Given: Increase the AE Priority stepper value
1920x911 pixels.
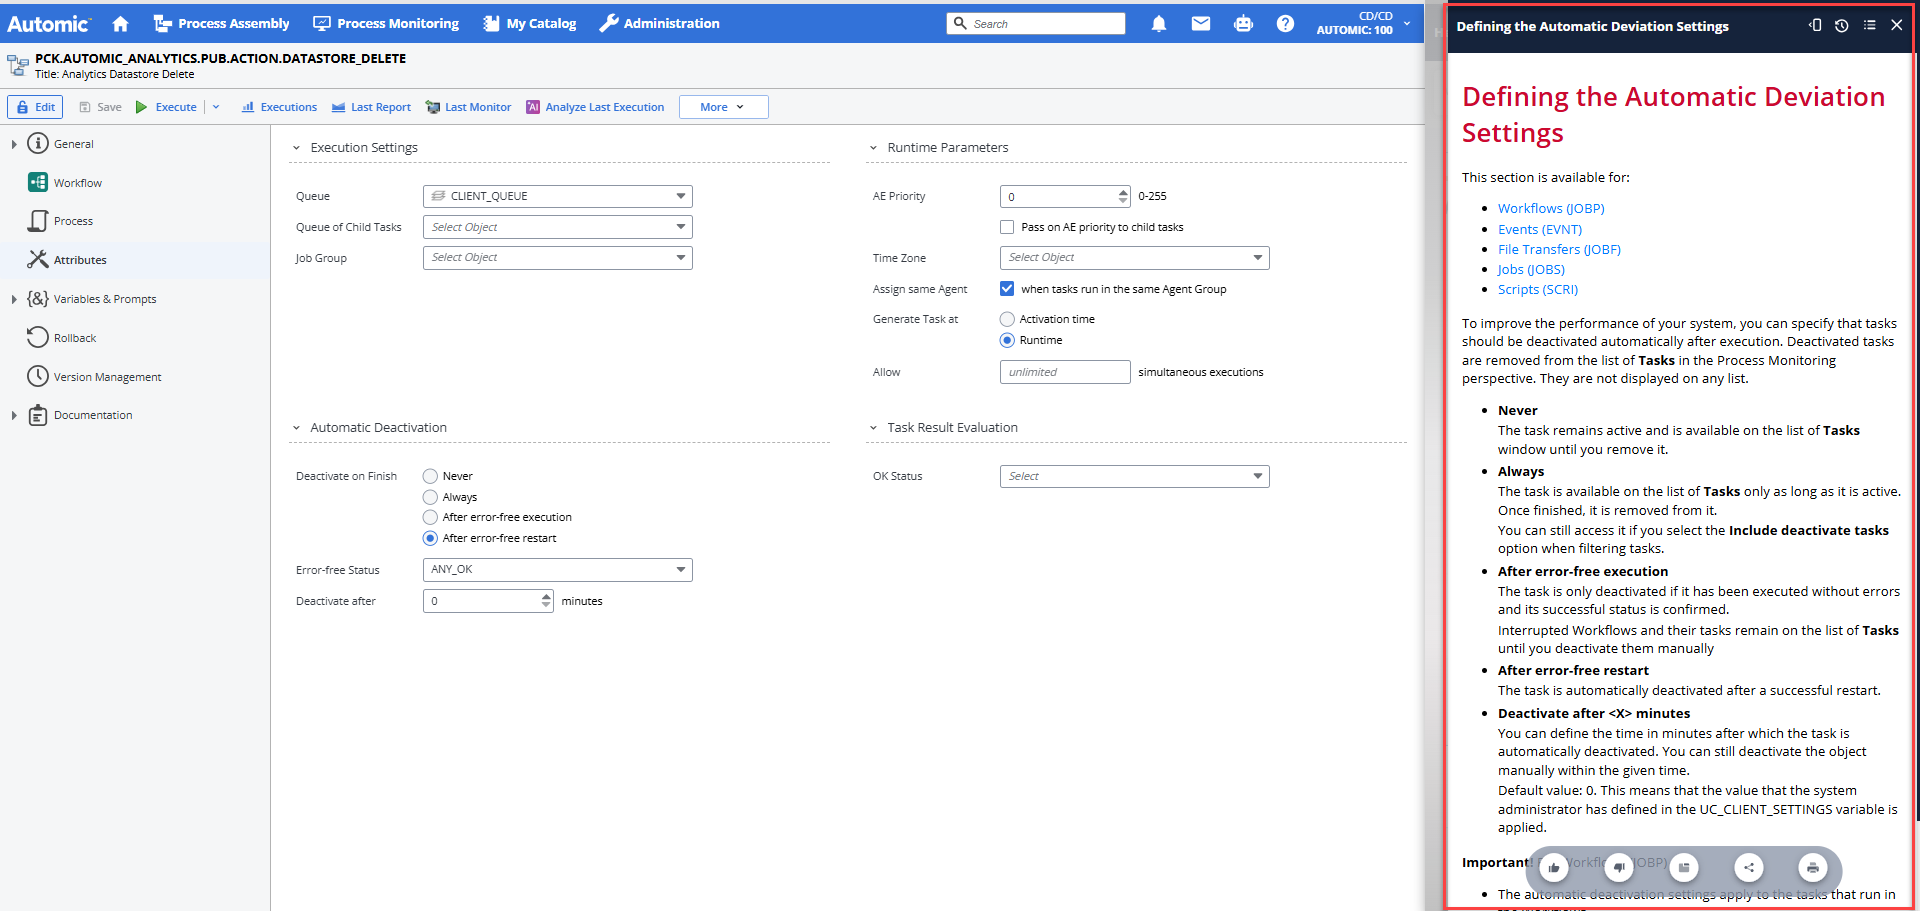Looking at the screenshot, I should click(x=1123, y=192).
